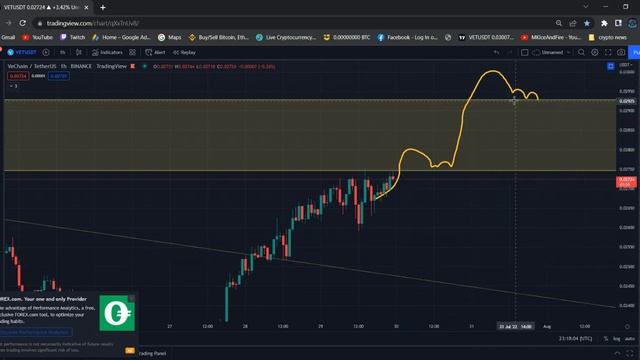Image resolution: width=640 pixels, height=360 pixels.
Task: Click the blue buy price box
Action: (x=58, y=76)
